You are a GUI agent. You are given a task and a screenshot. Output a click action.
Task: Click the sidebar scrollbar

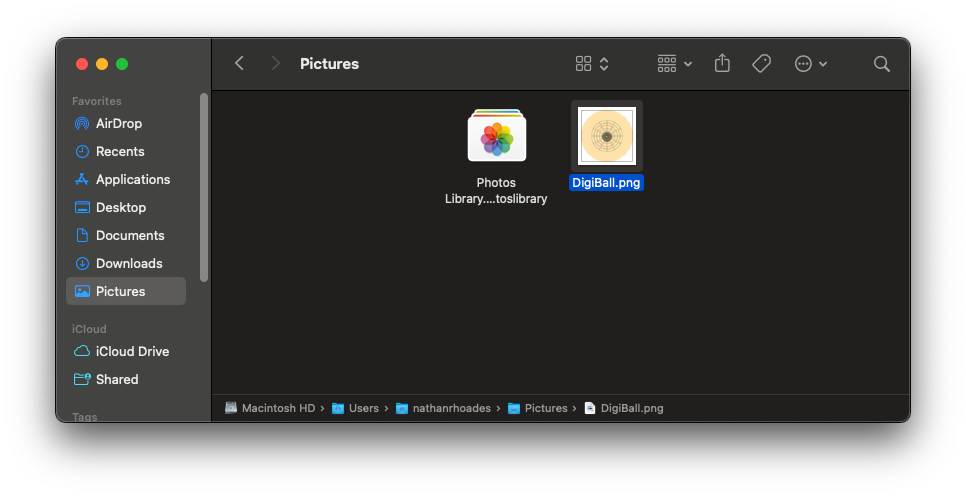[x=204, y=186]
